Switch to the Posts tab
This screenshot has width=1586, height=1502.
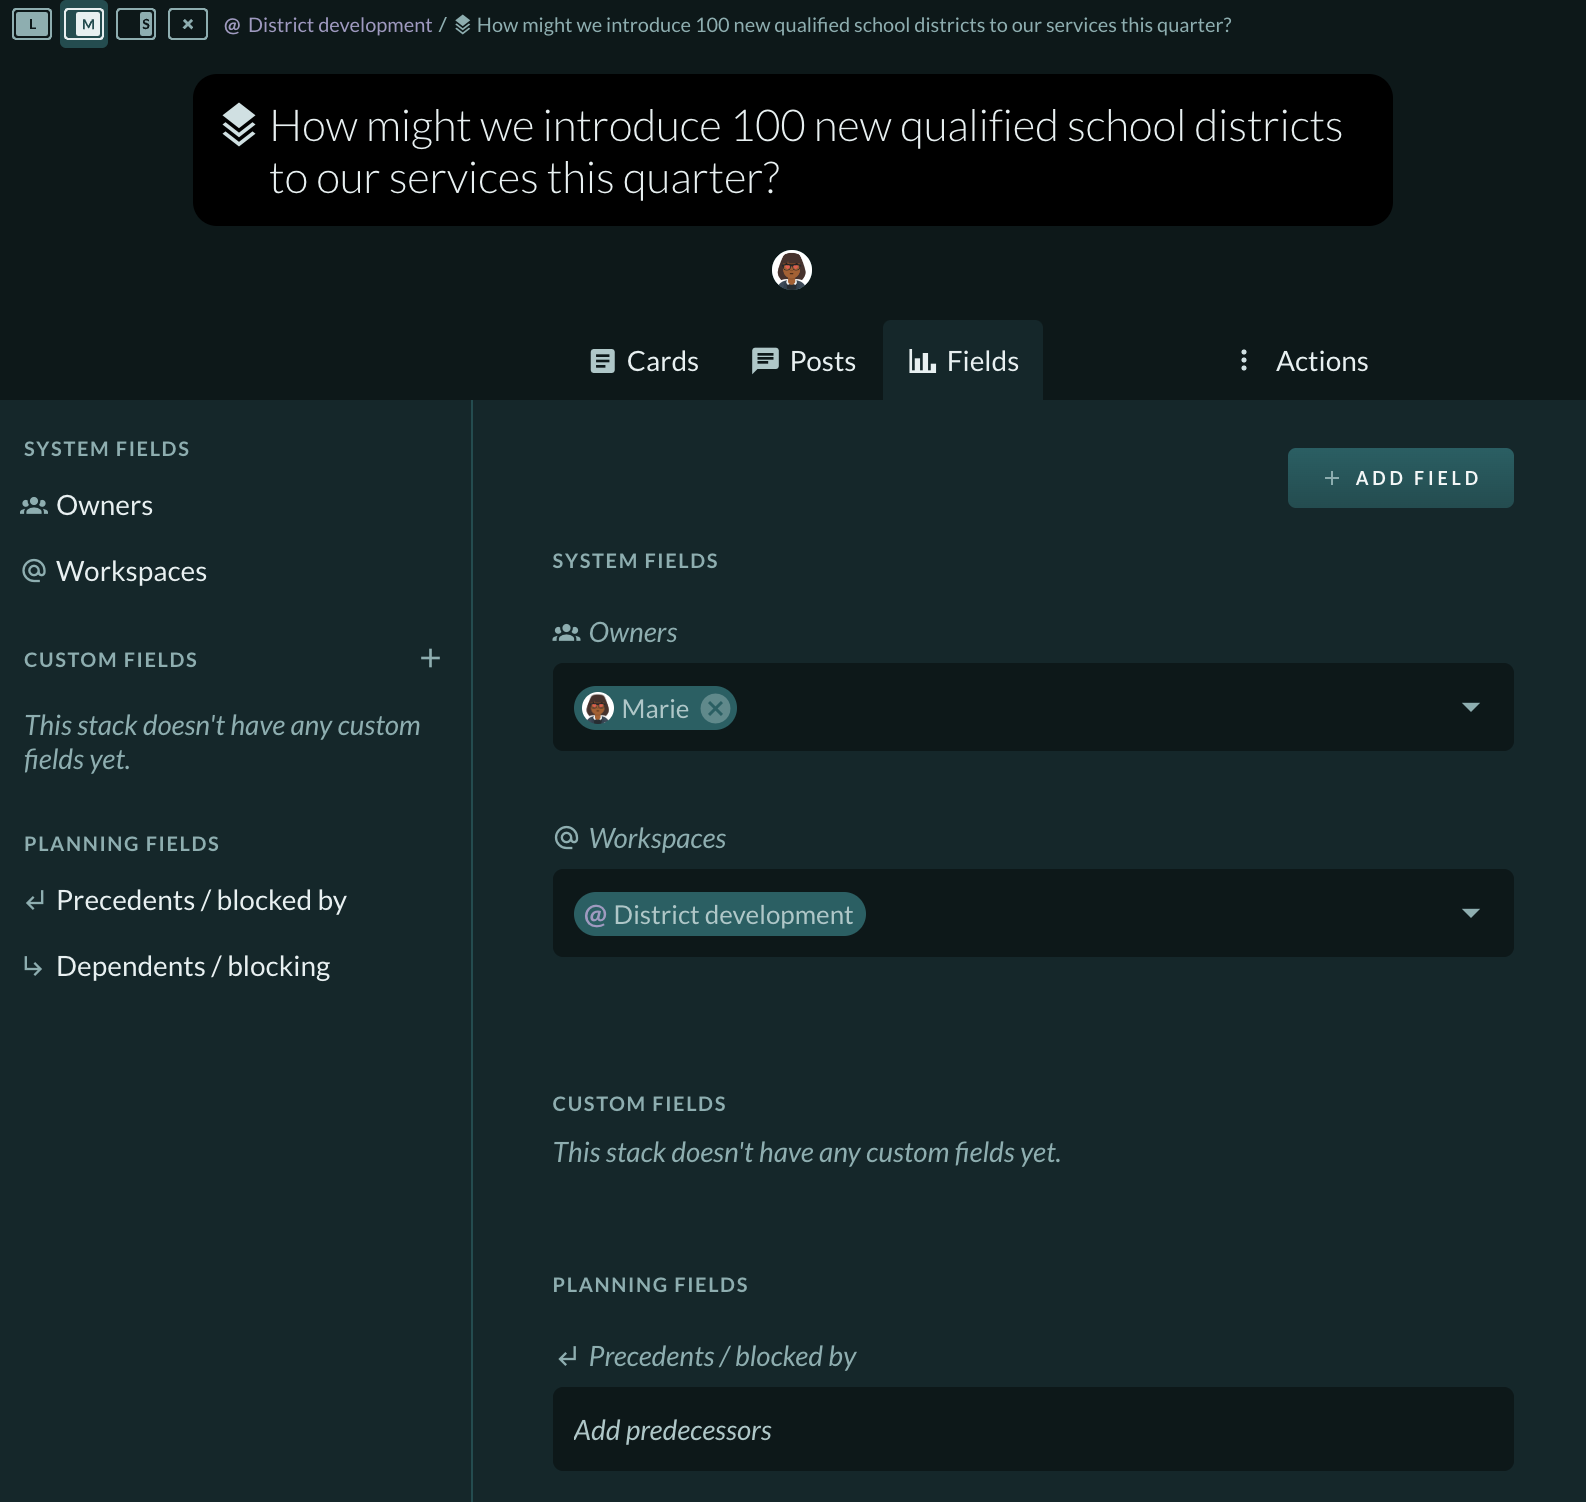(x=803, y=361)
